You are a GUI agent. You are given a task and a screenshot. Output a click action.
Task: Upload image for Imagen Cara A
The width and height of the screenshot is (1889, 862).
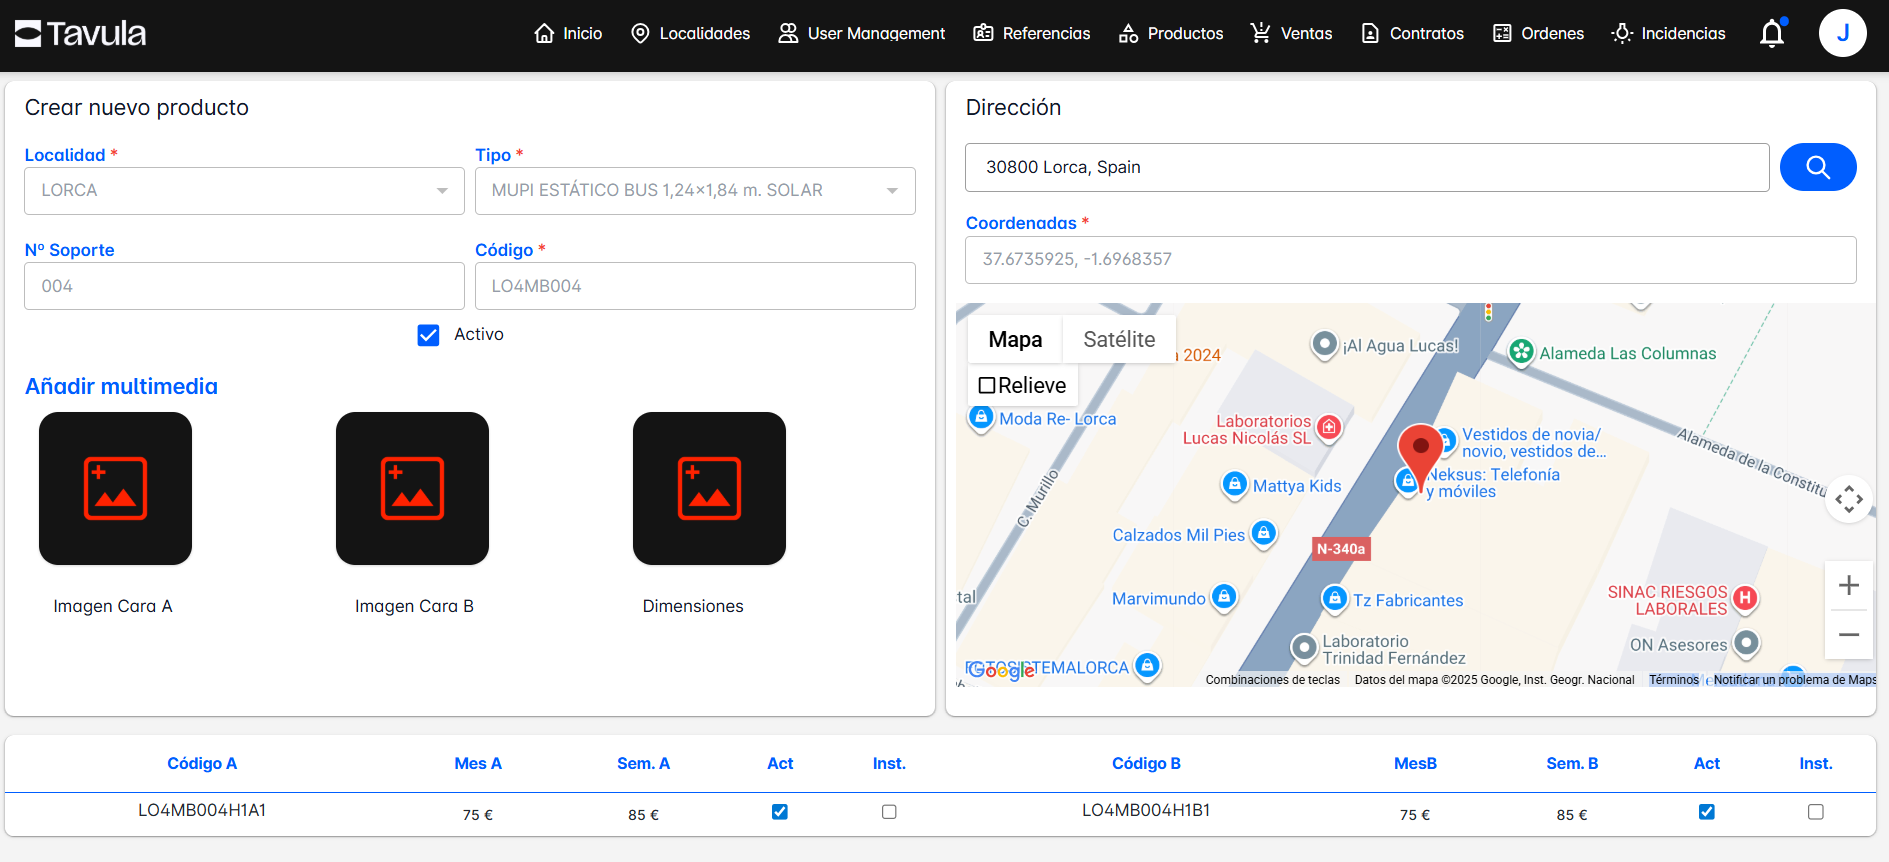tap(115, 489)
